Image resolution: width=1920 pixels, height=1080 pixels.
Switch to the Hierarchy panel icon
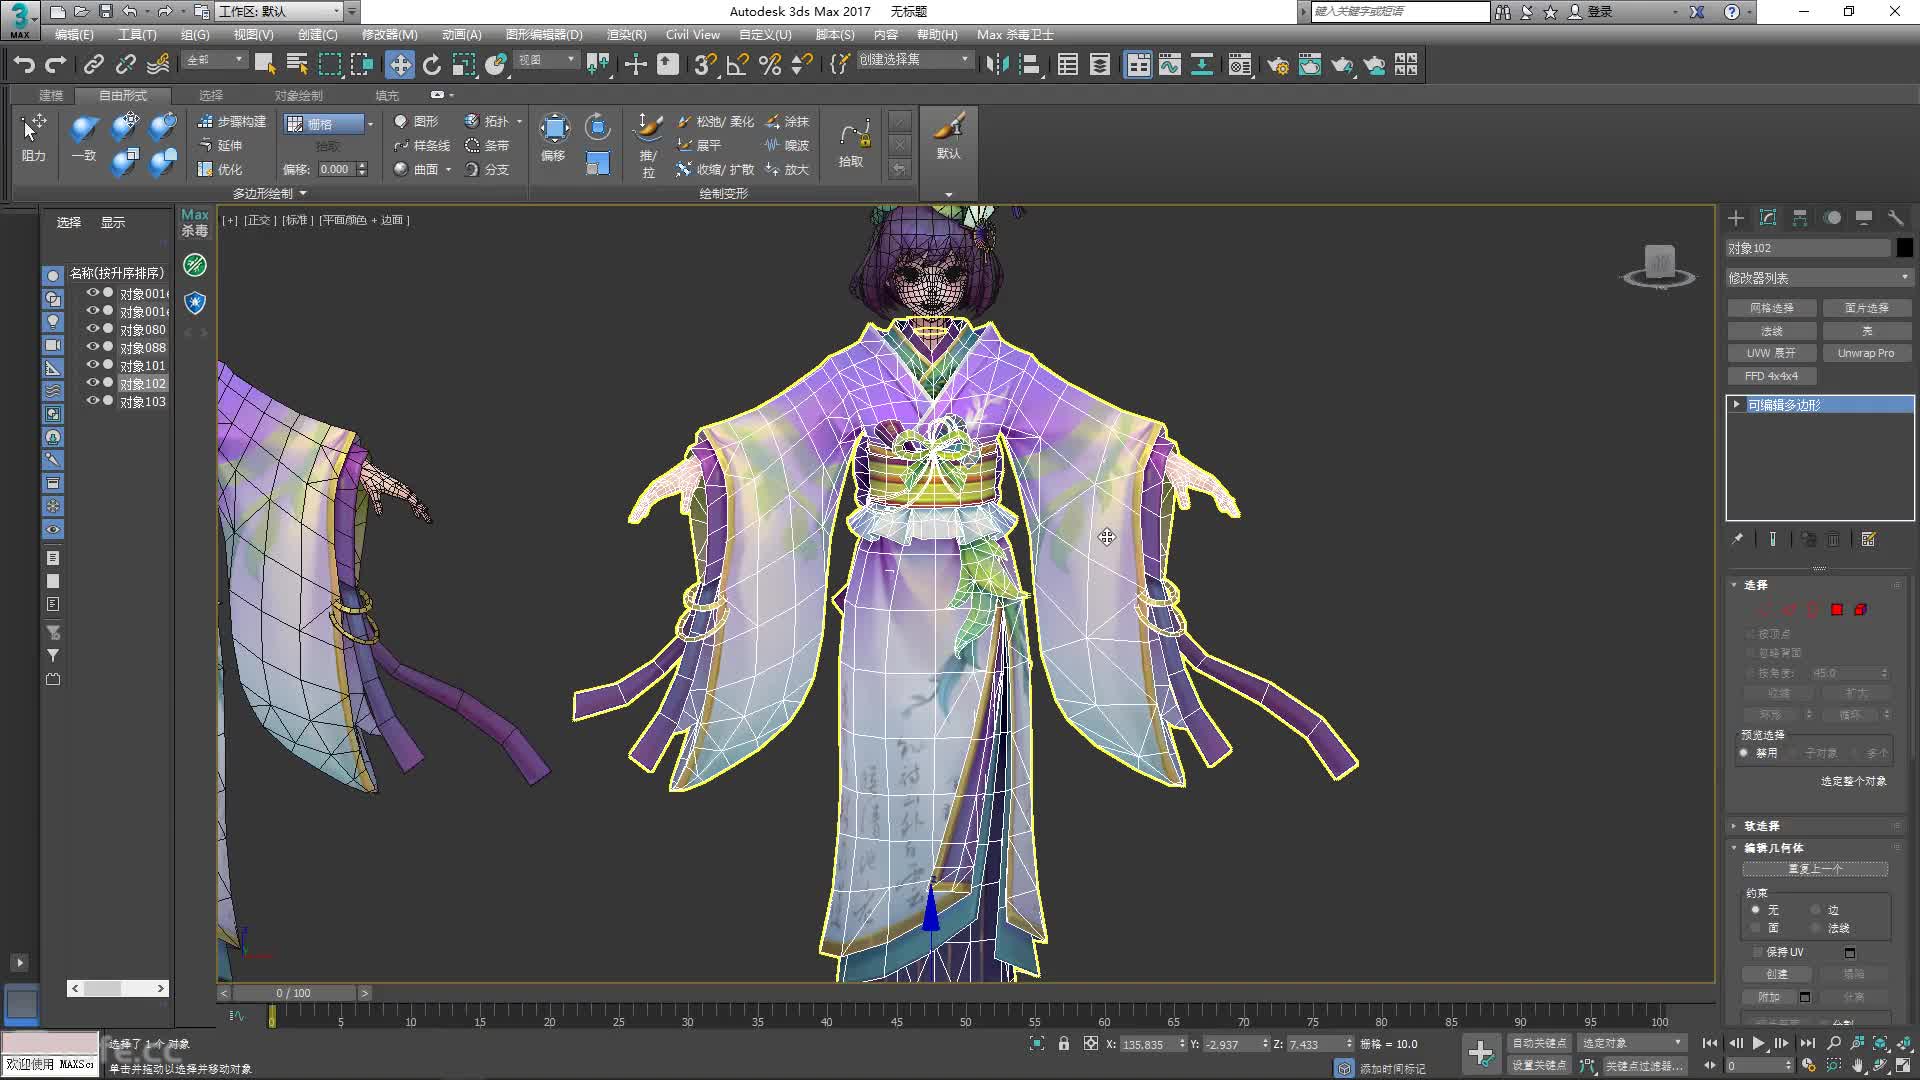point(1800,218)
